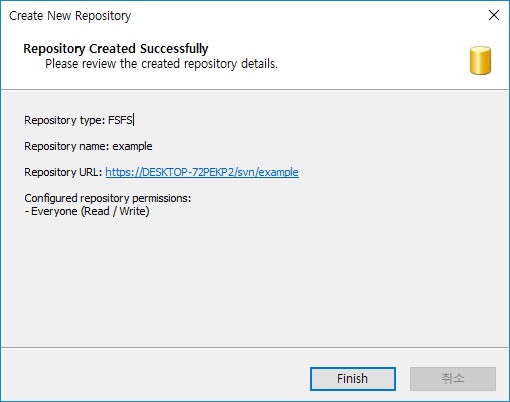Click the '- Everyone (Read / Write)' line

(x=87, y=211)
